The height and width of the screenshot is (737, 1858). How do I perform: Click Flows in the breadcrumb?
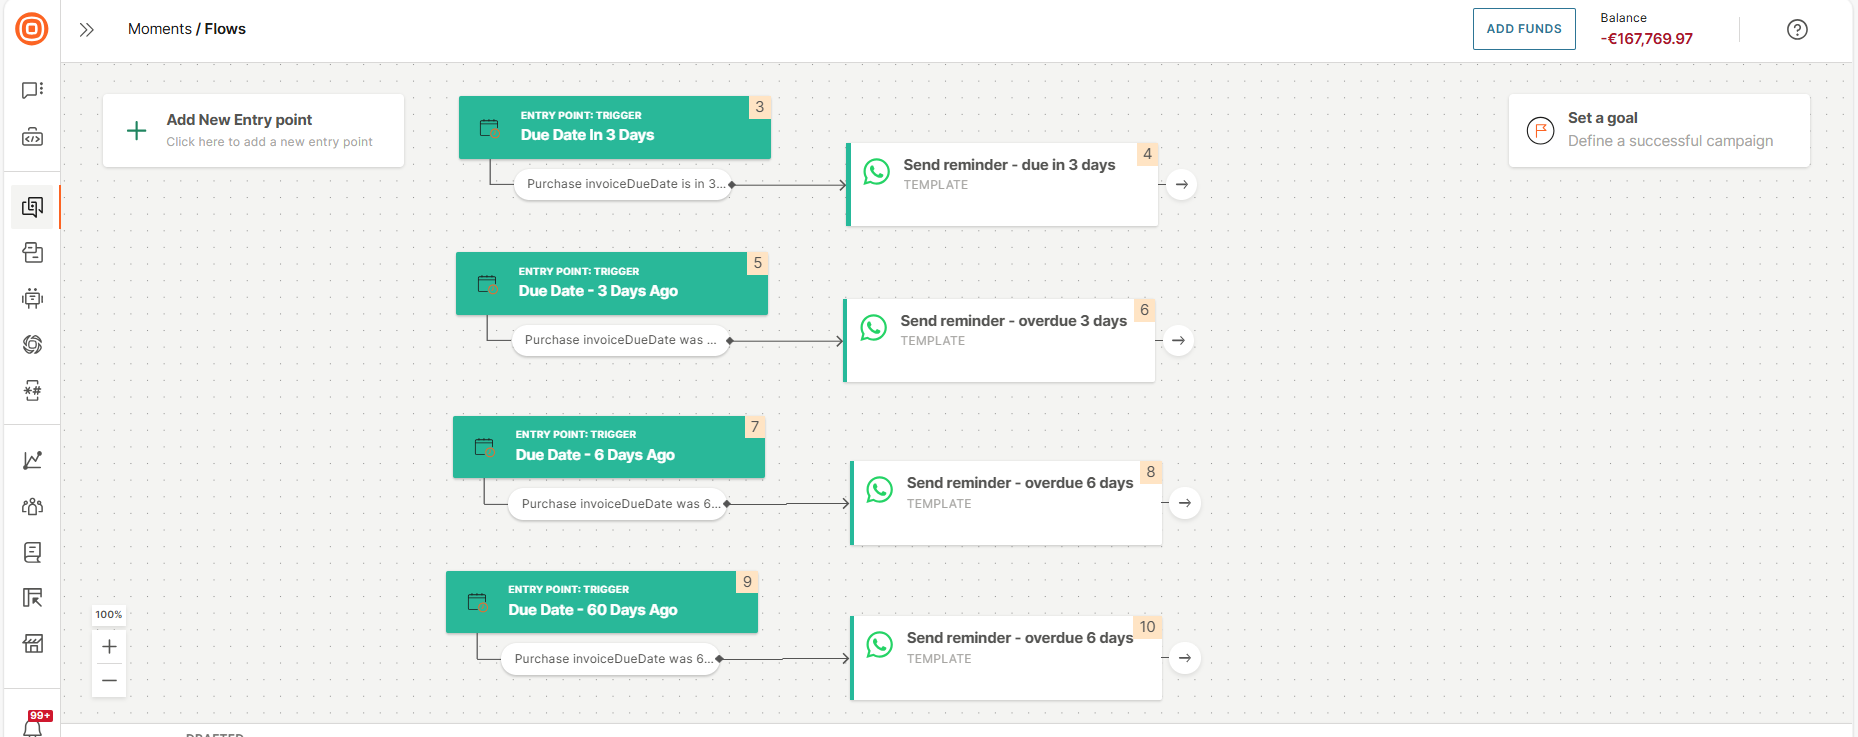[x=225, y=29]
